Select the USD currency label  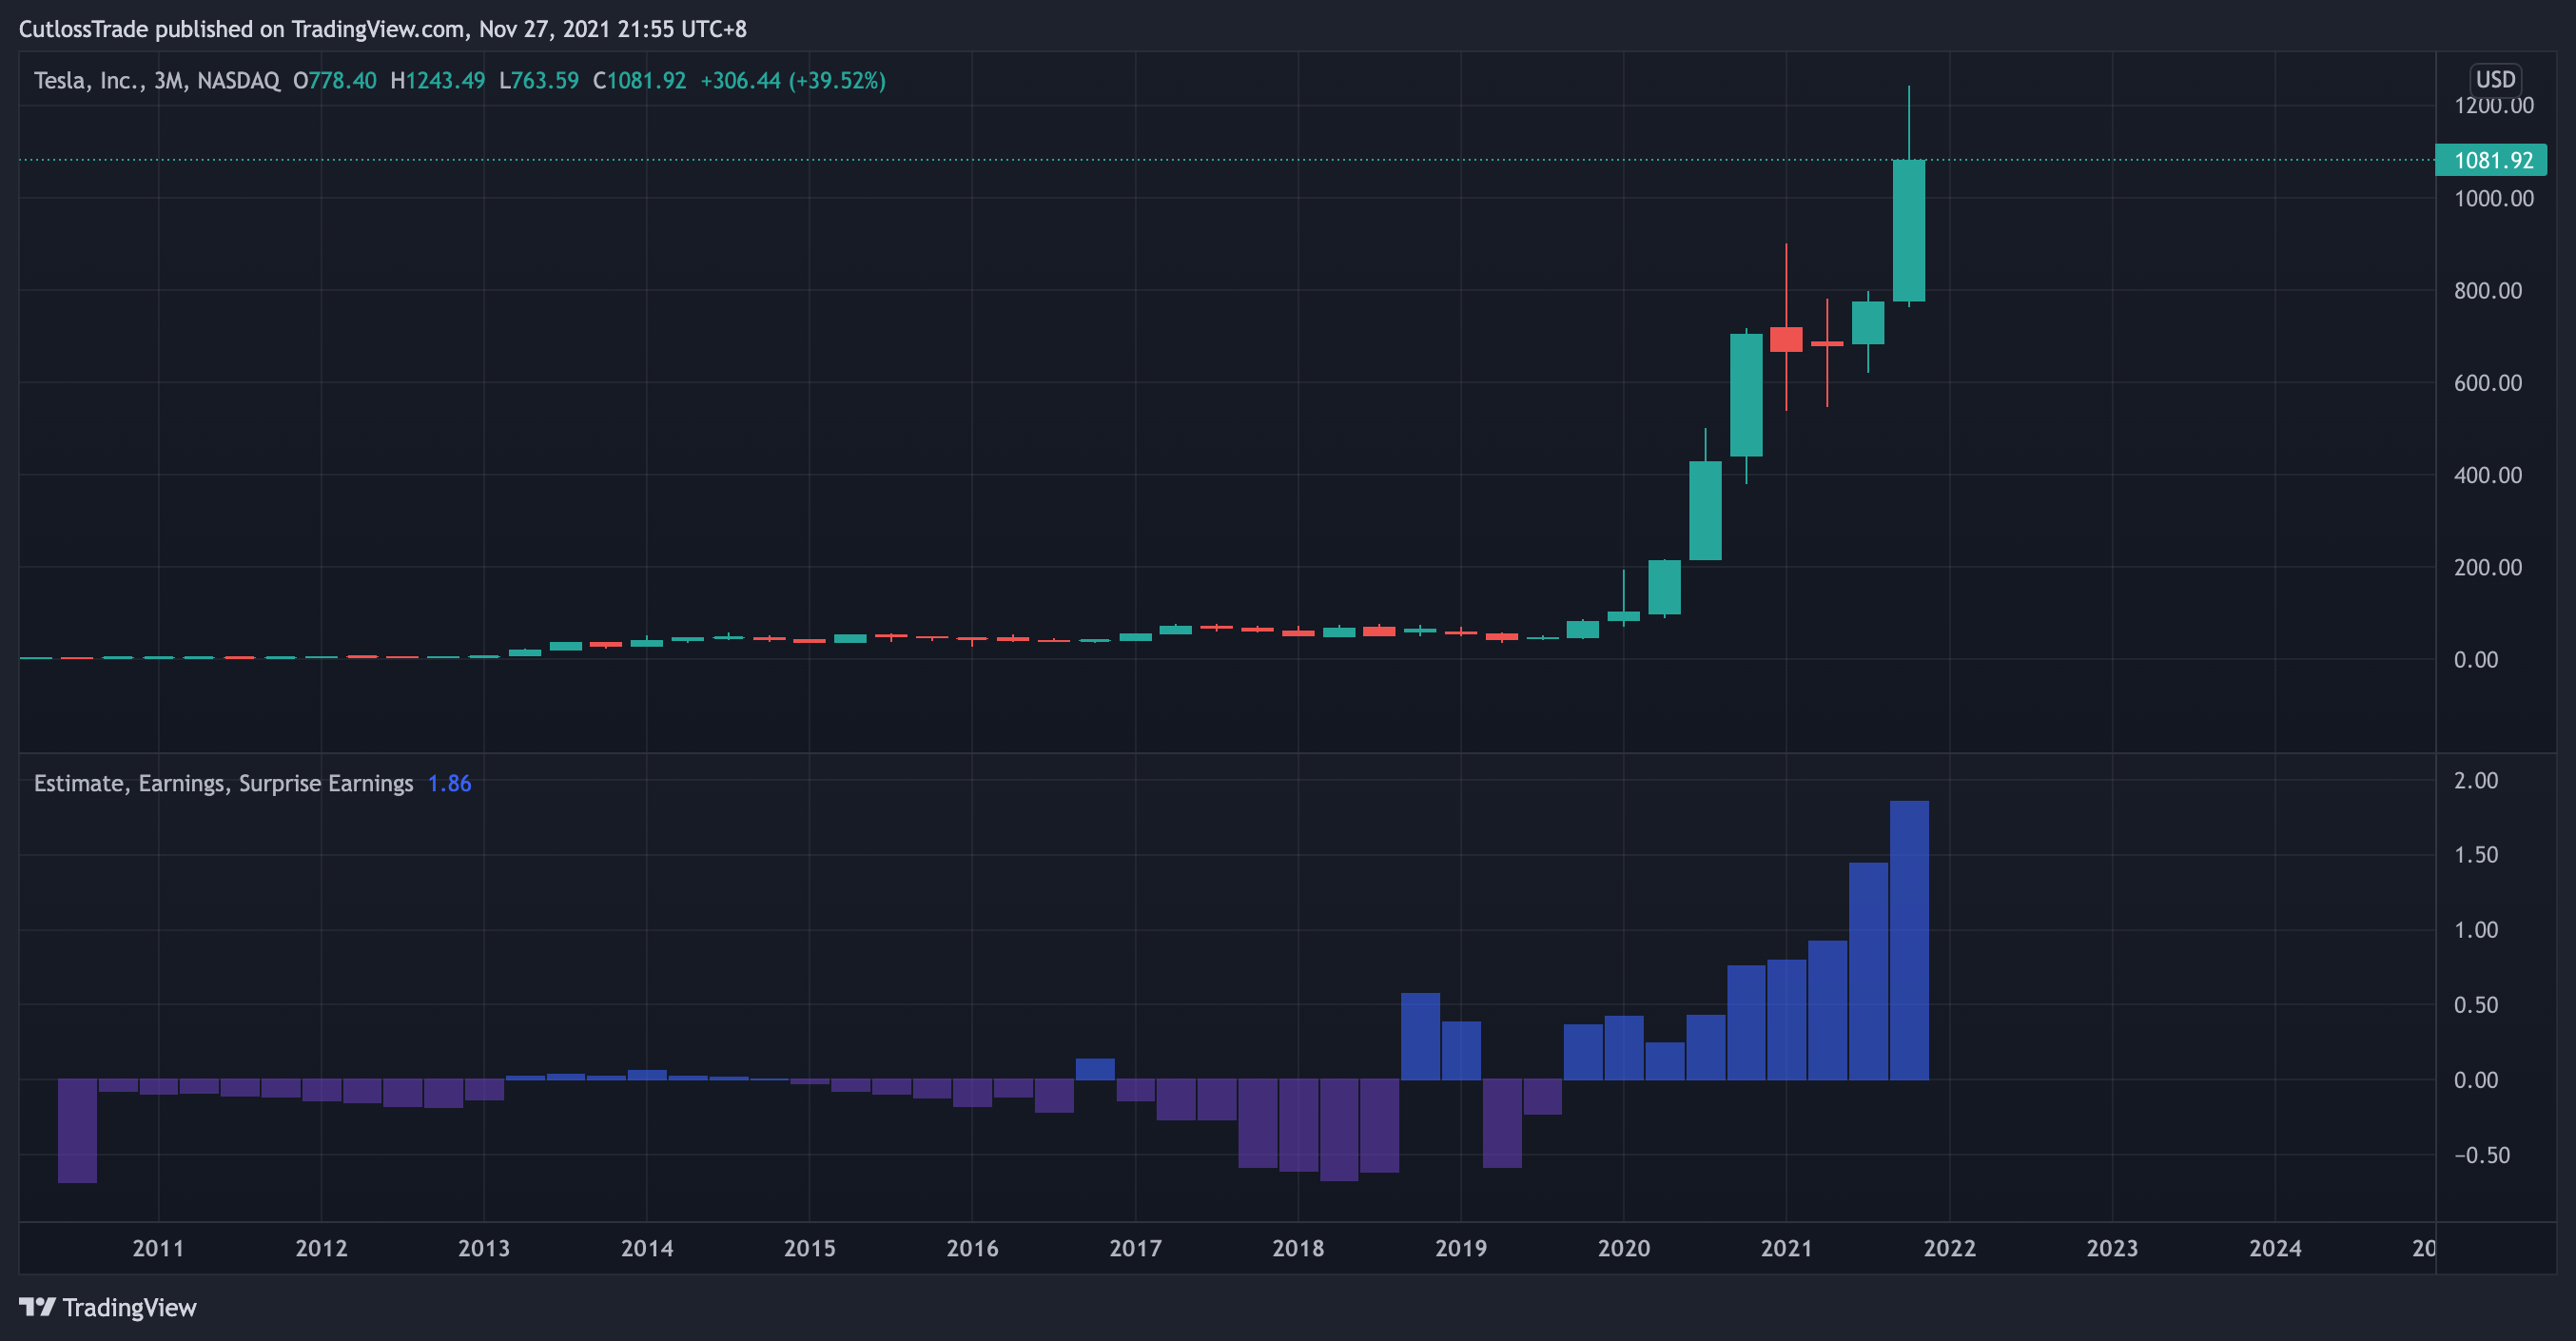tap(2495, 79)
